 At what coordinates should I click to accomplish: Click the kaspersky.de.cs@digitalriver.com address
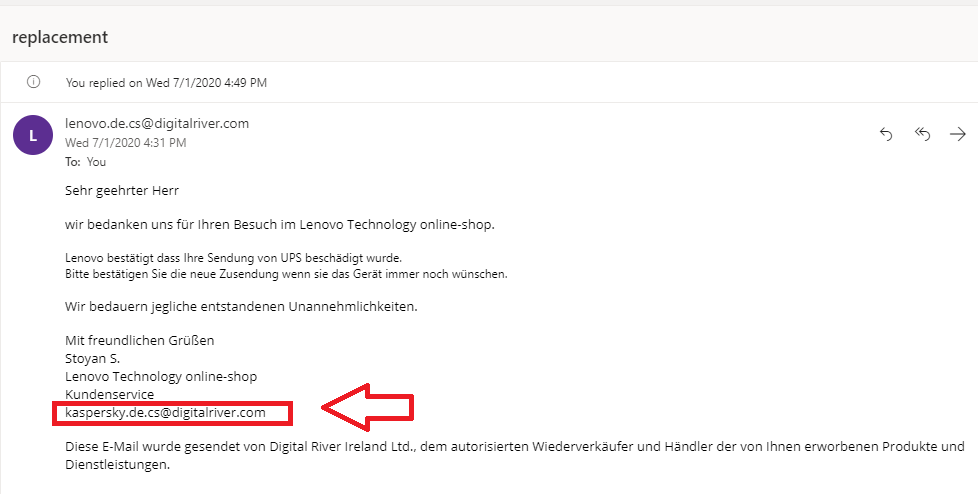[165, 412]
